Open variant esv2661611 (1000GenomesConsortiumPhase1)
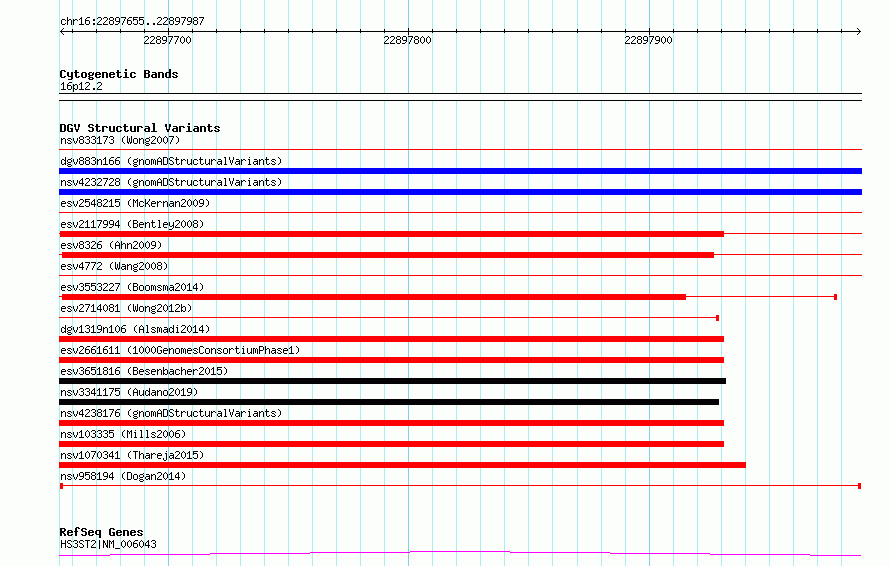Viewport: 890px width, 566px height. point(180,350)
